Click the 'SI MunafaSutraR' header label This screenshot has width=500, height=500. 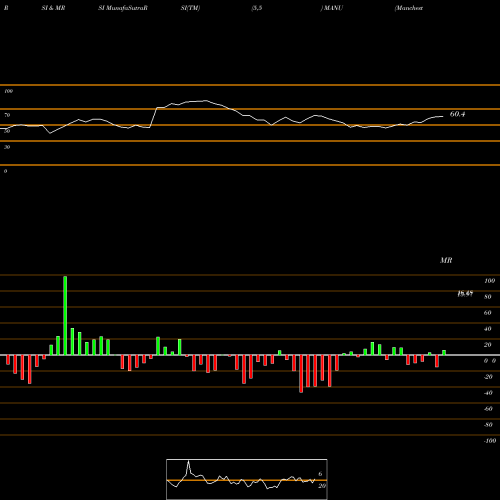123,8
